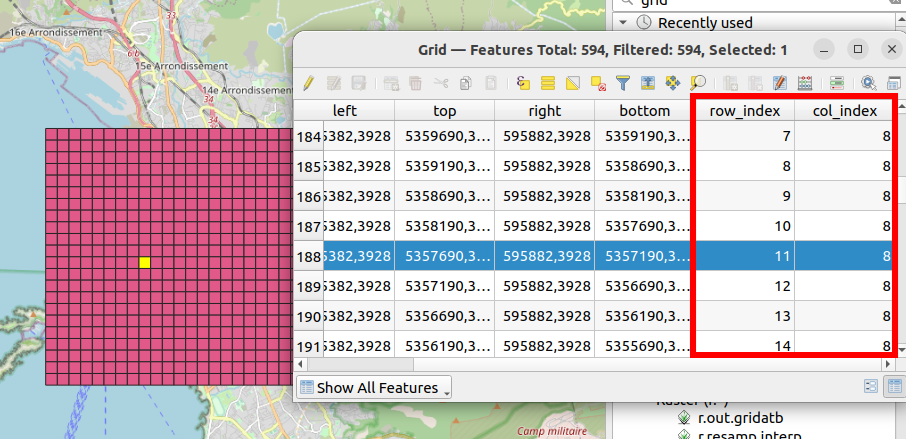
Task: Open the Show All Features dropdown
Action: (376, 388)
